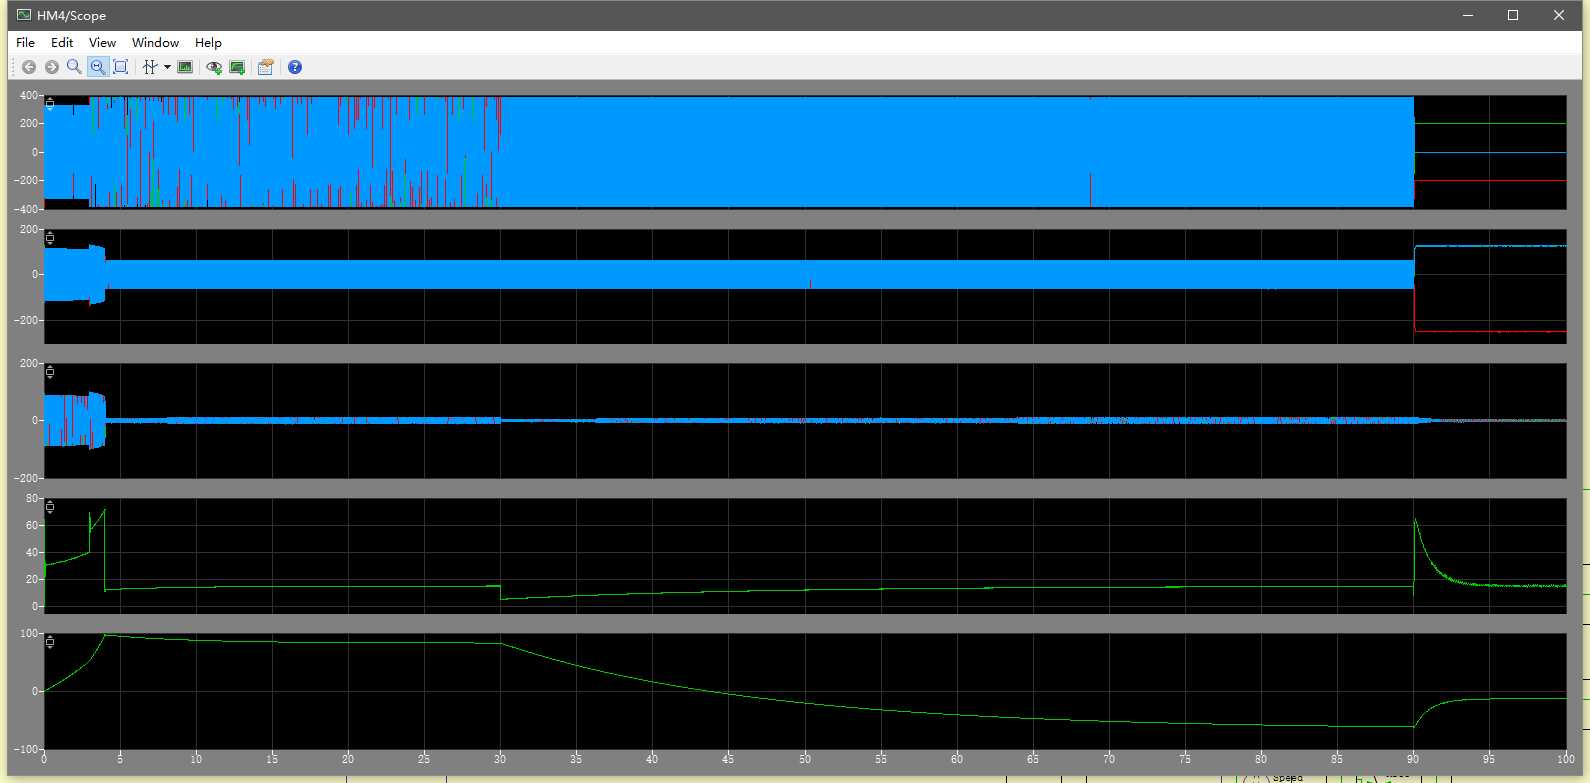Click the green scope display icon
Image resolution: width=1590 pixels, height=783 pixels.
[185, 67]
